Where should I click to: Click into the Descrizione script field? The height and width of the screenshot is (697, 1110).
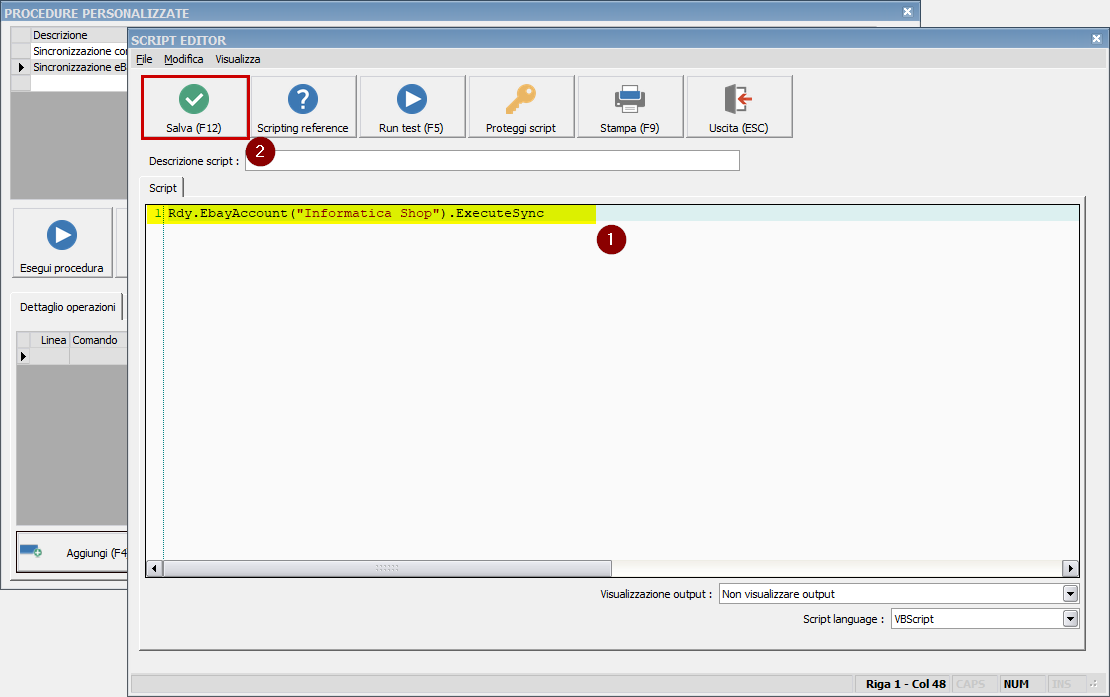492,161
